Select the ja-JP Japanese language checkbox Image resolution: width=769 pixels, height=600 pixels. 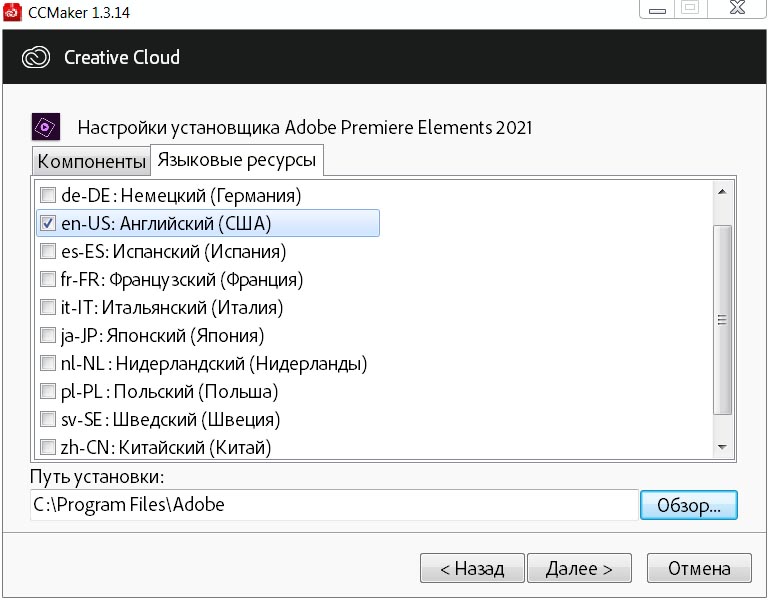[48, 335]
